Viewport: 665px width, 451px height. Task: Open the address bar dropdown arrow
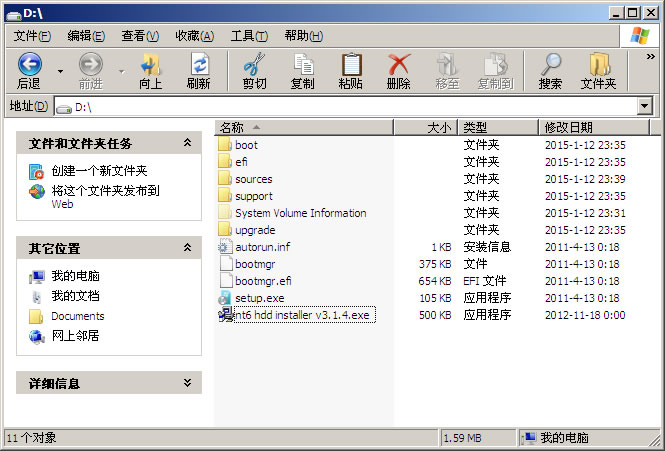coord(645,106)
